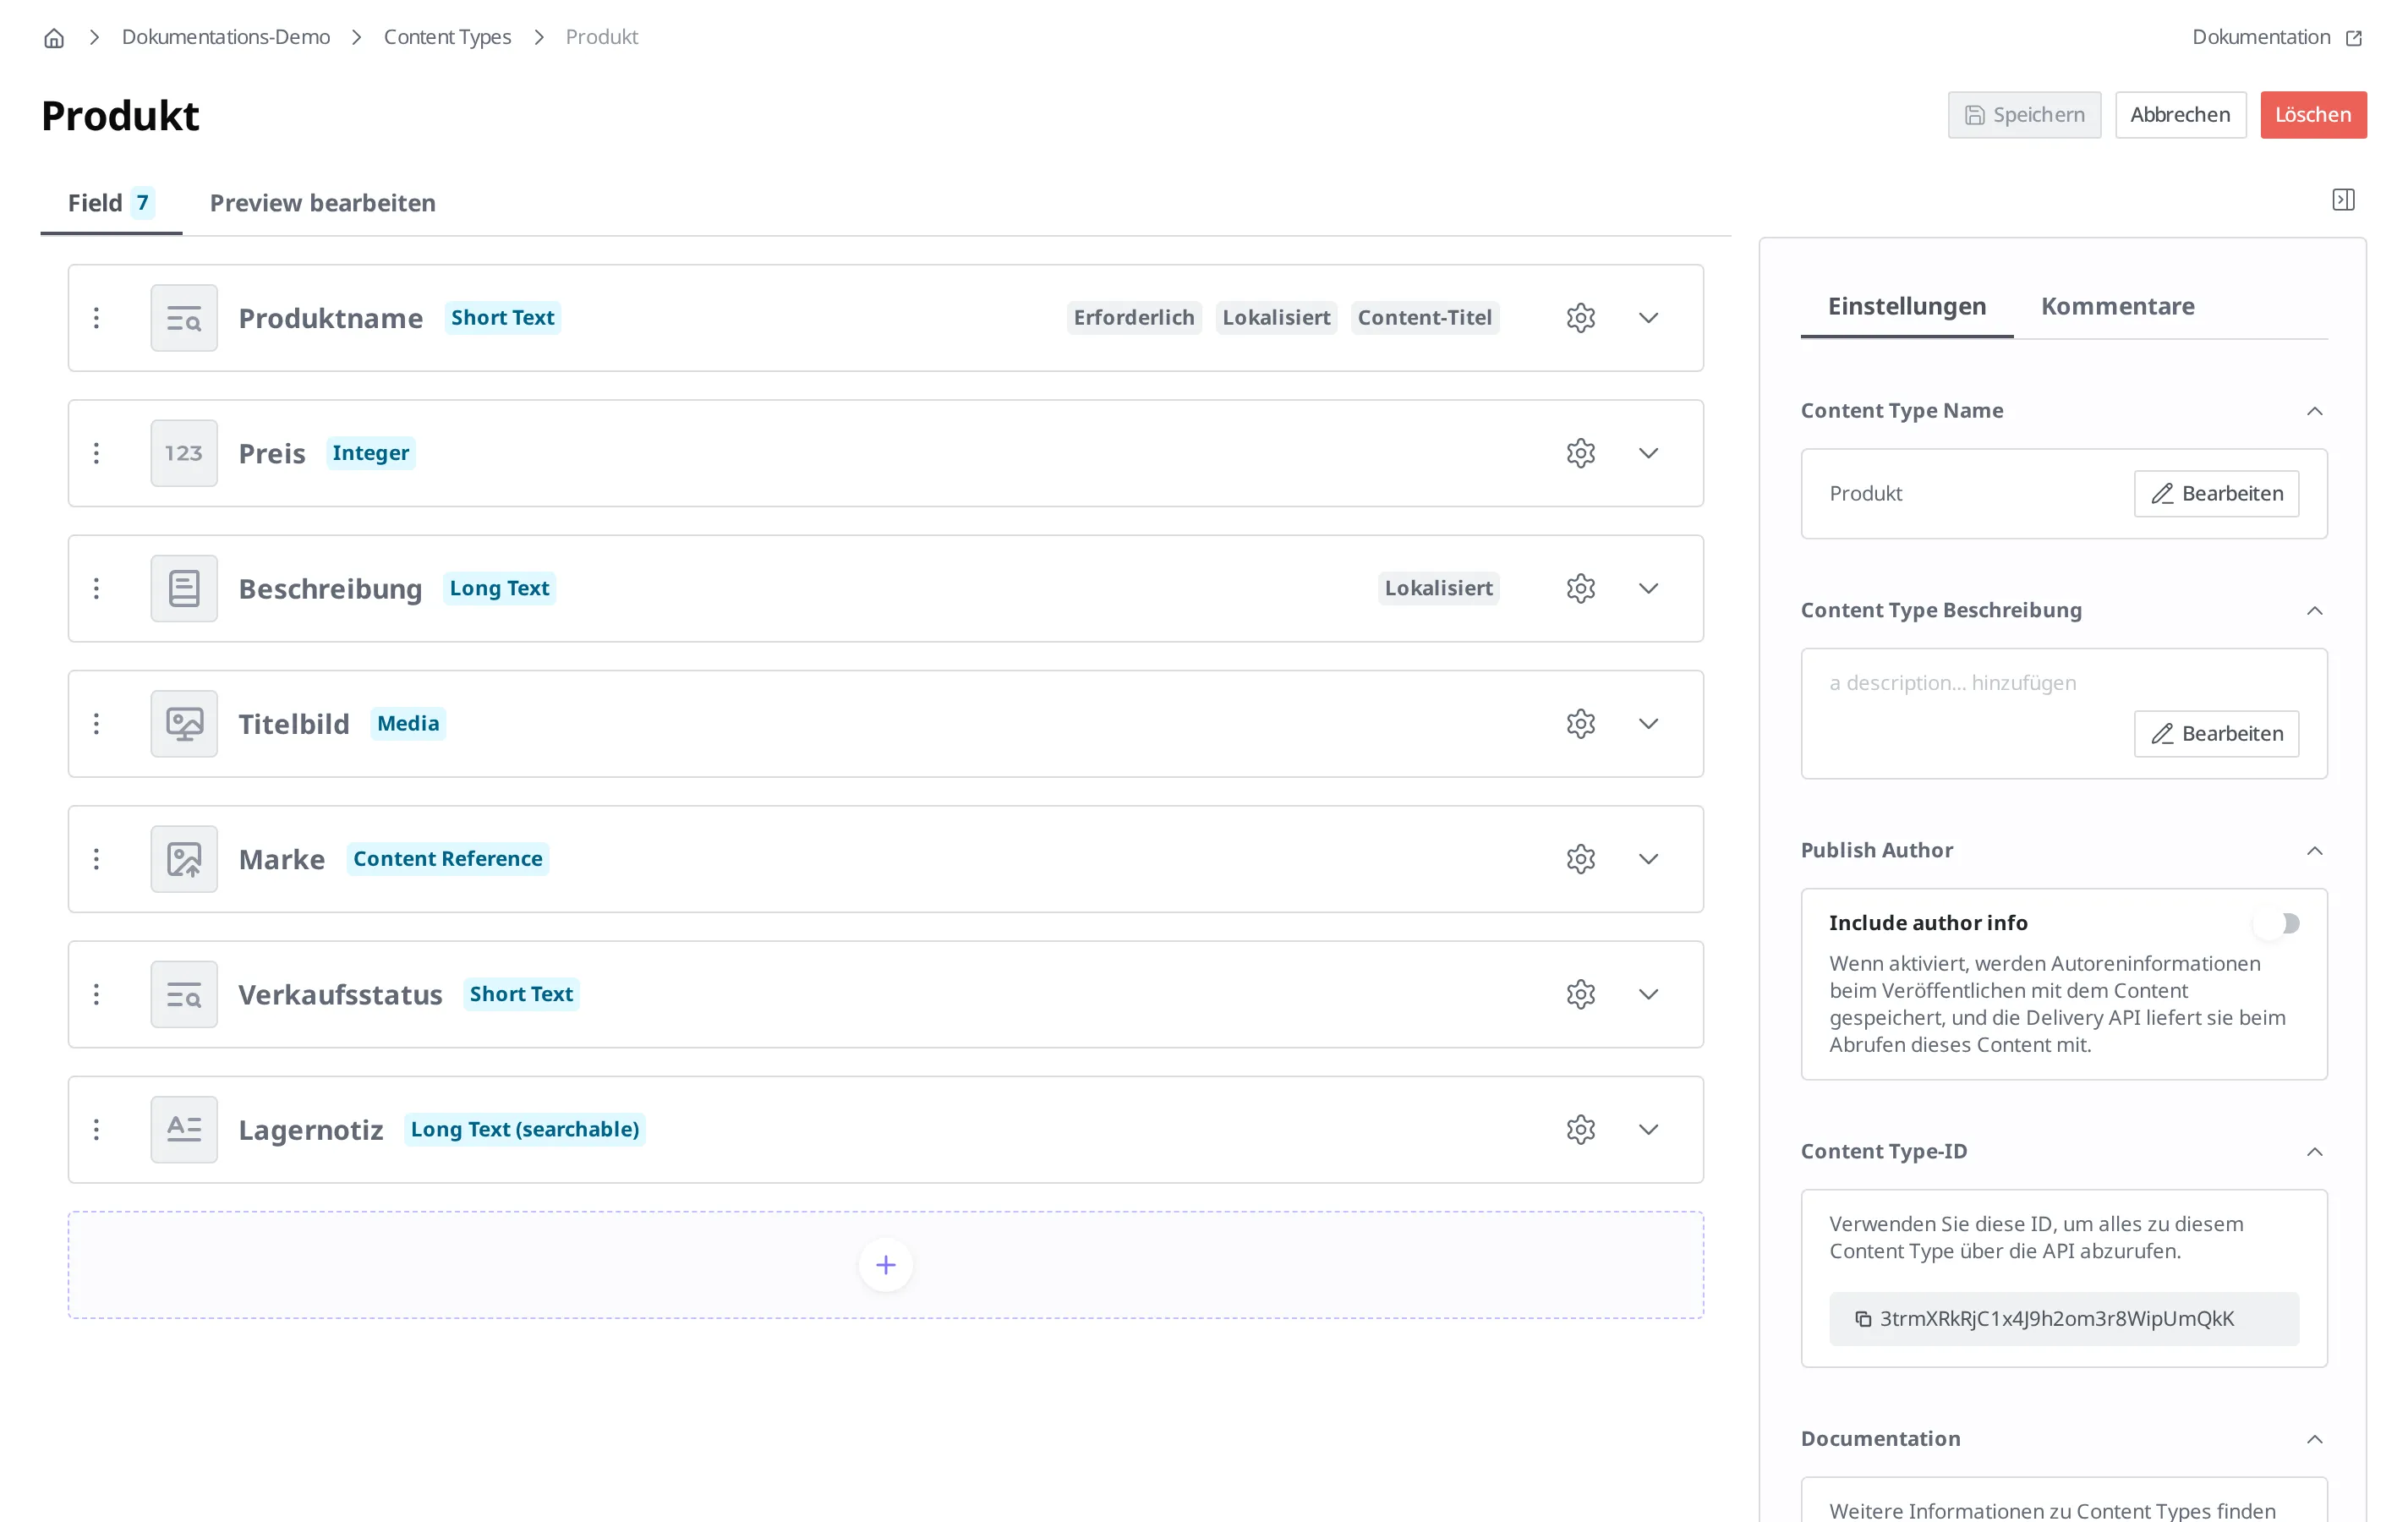Add a new field with plus icon
The height and width of the screenshot is (1522, 2408).
point(885,1265)
